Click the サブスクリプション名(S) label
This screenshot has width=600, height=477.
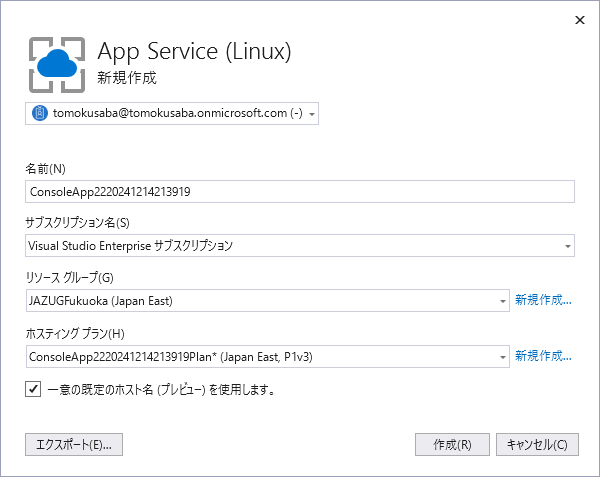click(x=78, y=222)
